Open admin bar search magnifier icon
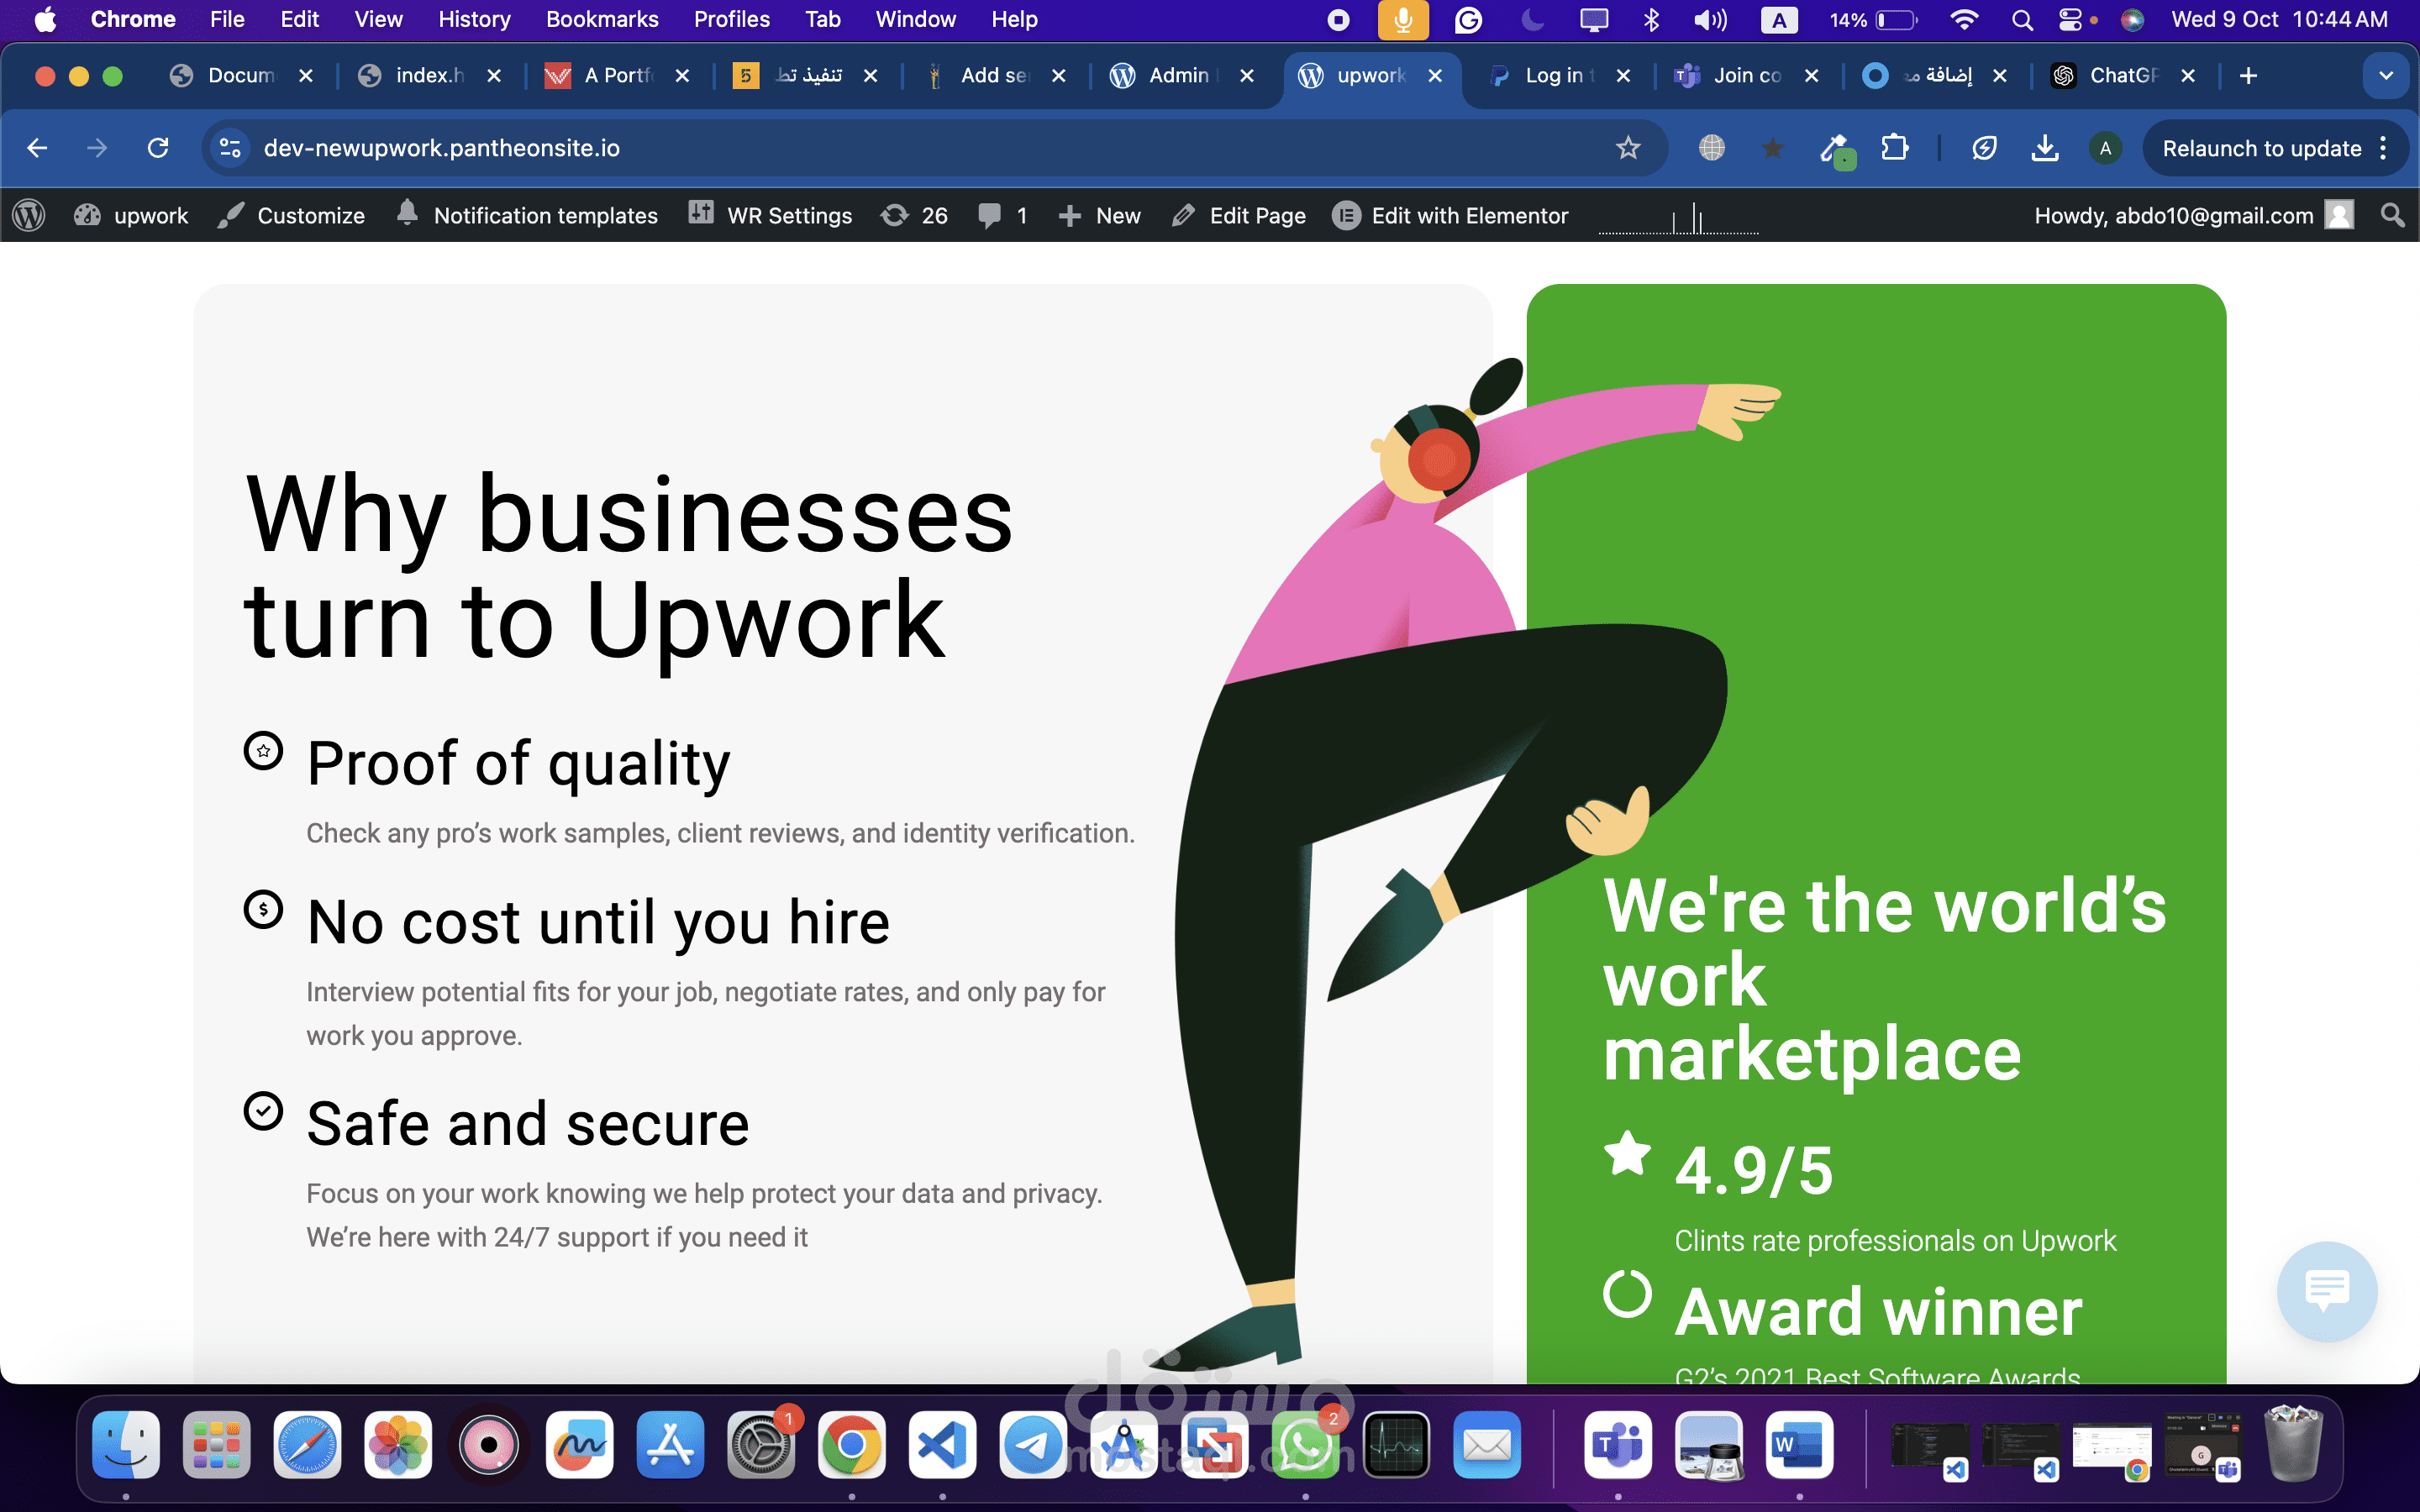Viewport: 2420px width, 1512px height. tap(2392, 215)
